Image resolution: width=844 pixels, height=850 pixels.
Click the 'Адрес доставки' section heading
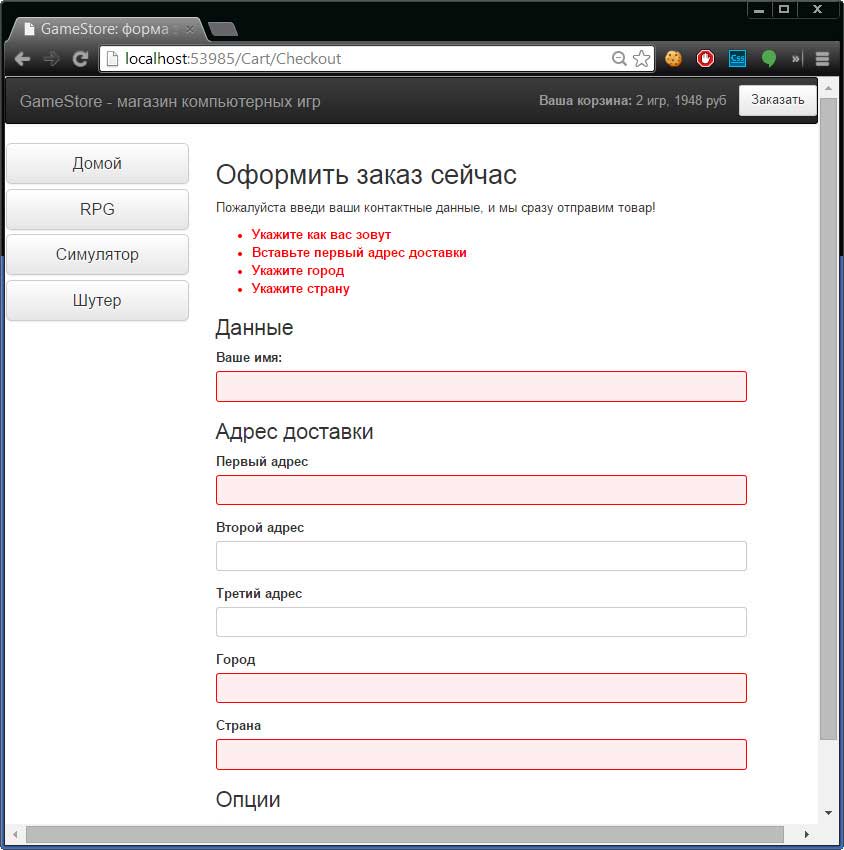(x=294, y=432)
